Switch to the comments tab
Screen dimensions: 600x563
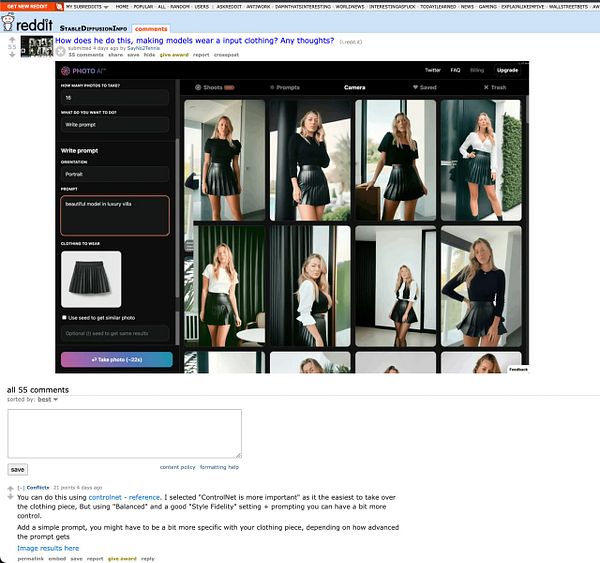pos(151,29)
